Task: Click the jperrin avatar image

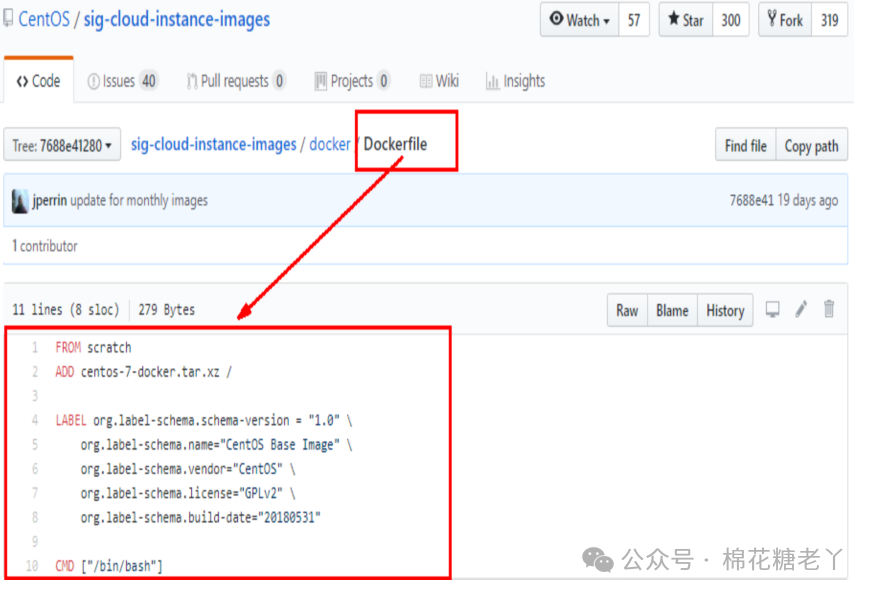Action: pyautogui.click(x=20, y=201)
